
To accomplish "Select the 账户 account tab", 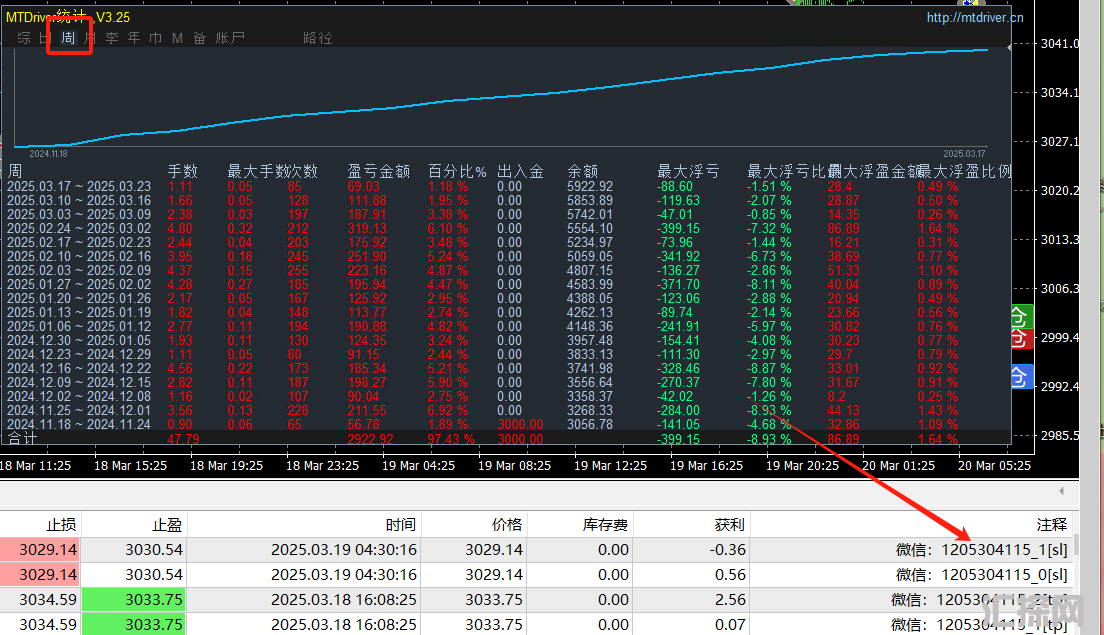I will tap(230, 38).
